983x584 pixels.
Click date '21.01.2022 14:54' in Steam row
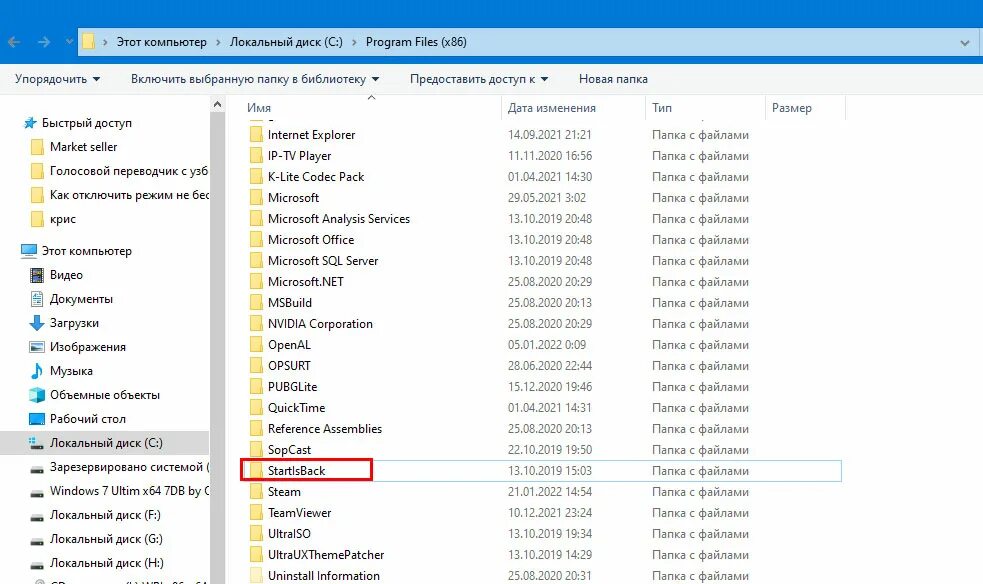click(550, 492)
